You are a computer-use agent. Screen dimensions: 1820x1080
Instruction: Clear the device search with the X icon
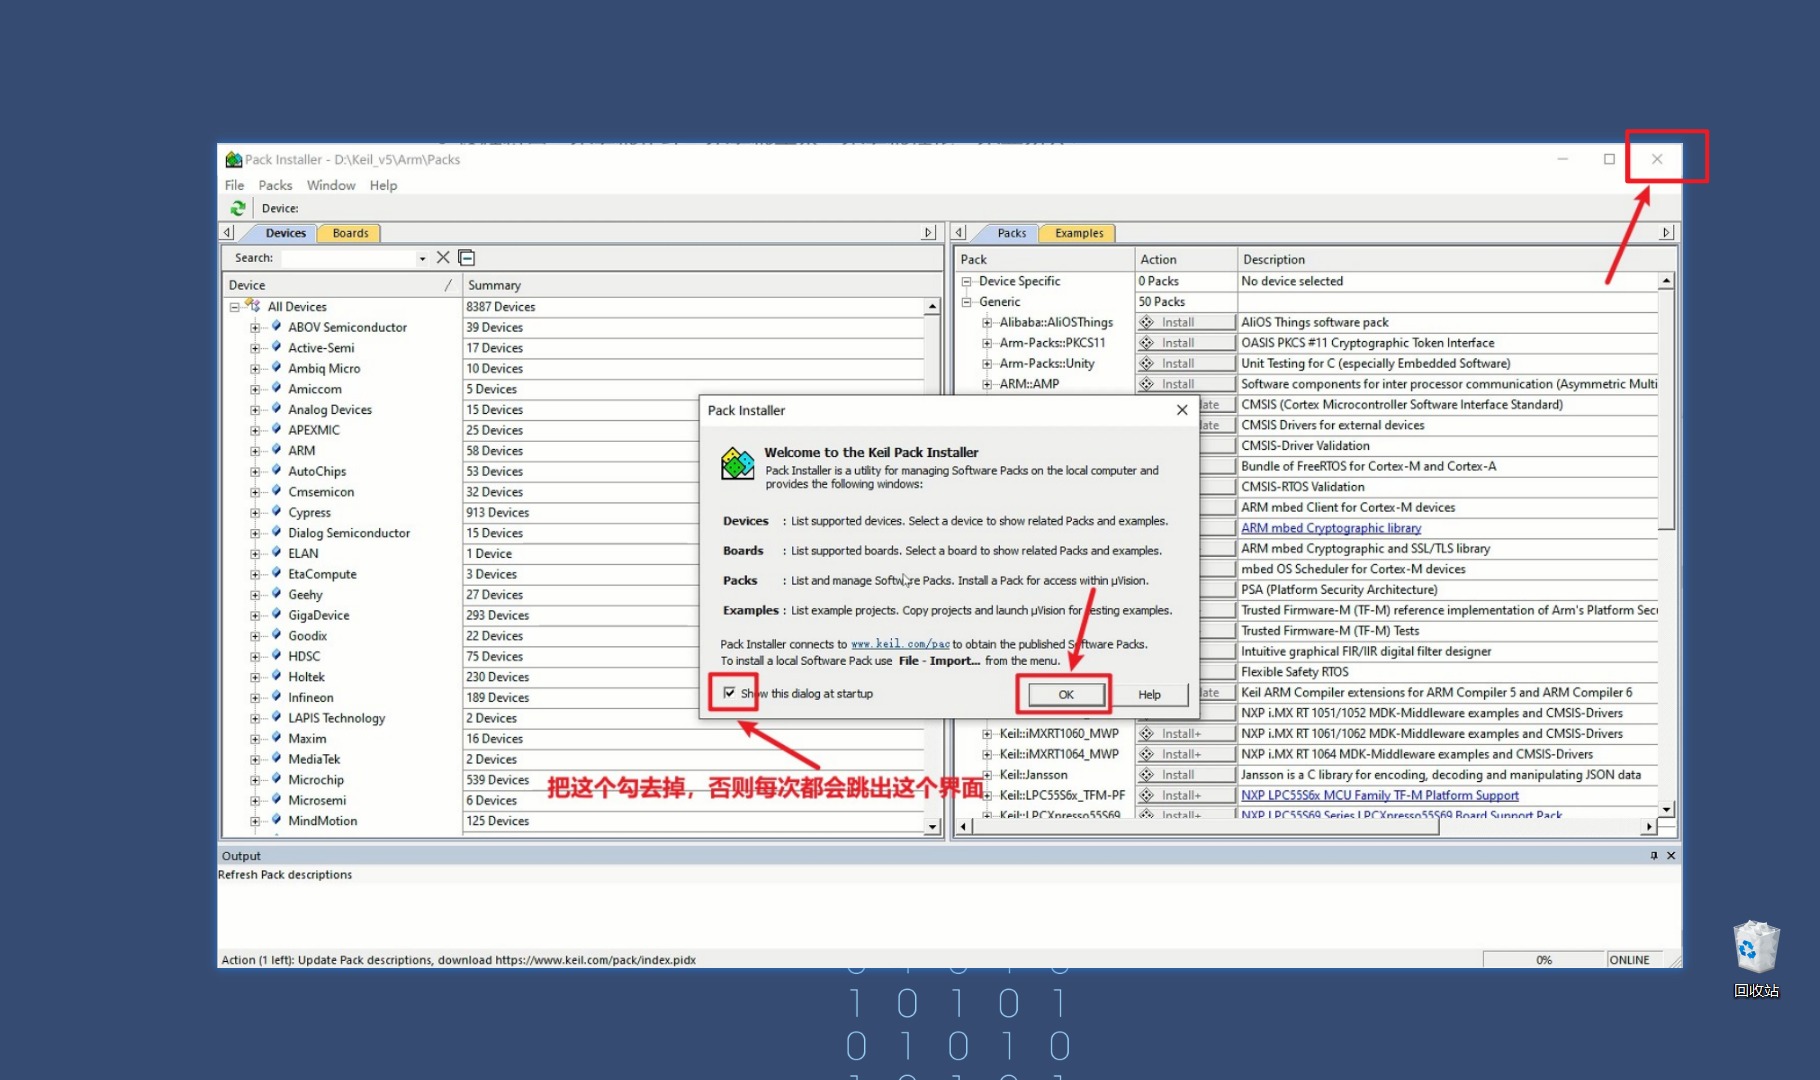point(443,258)
